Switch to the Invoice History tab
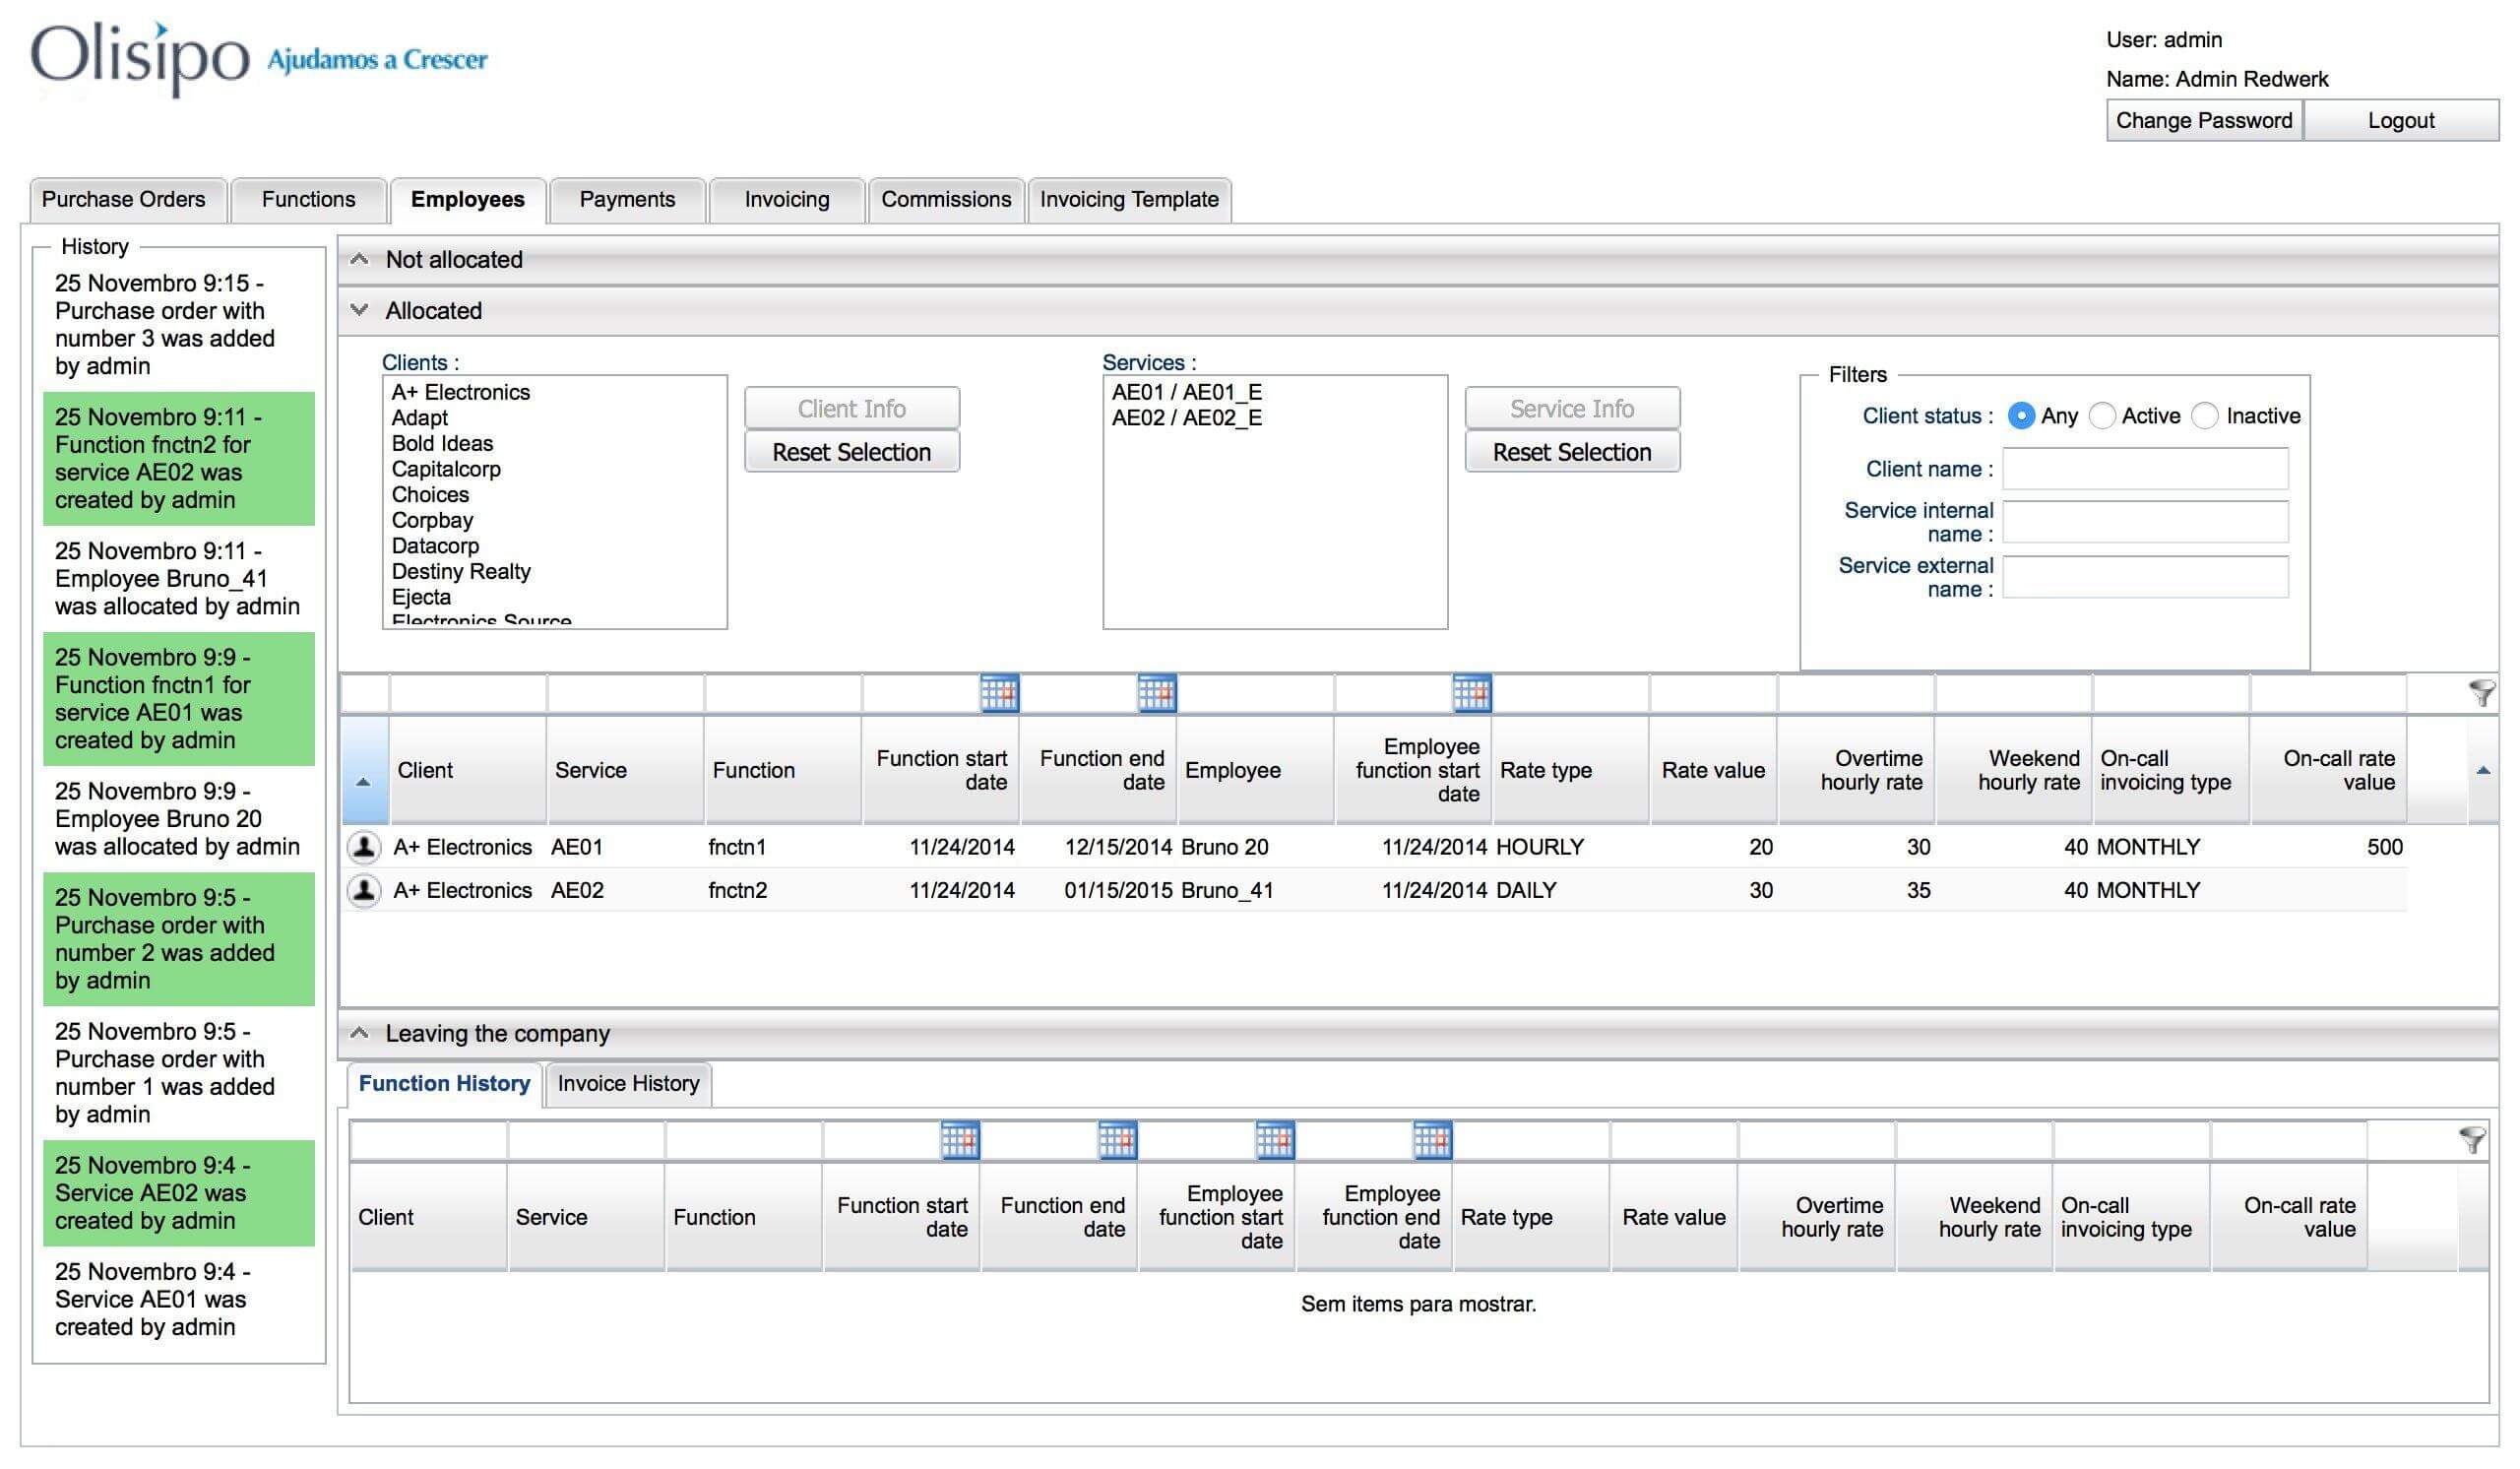This screenshot has width=2520, height=1469. pyautogui.click(x=628, y=1084)
